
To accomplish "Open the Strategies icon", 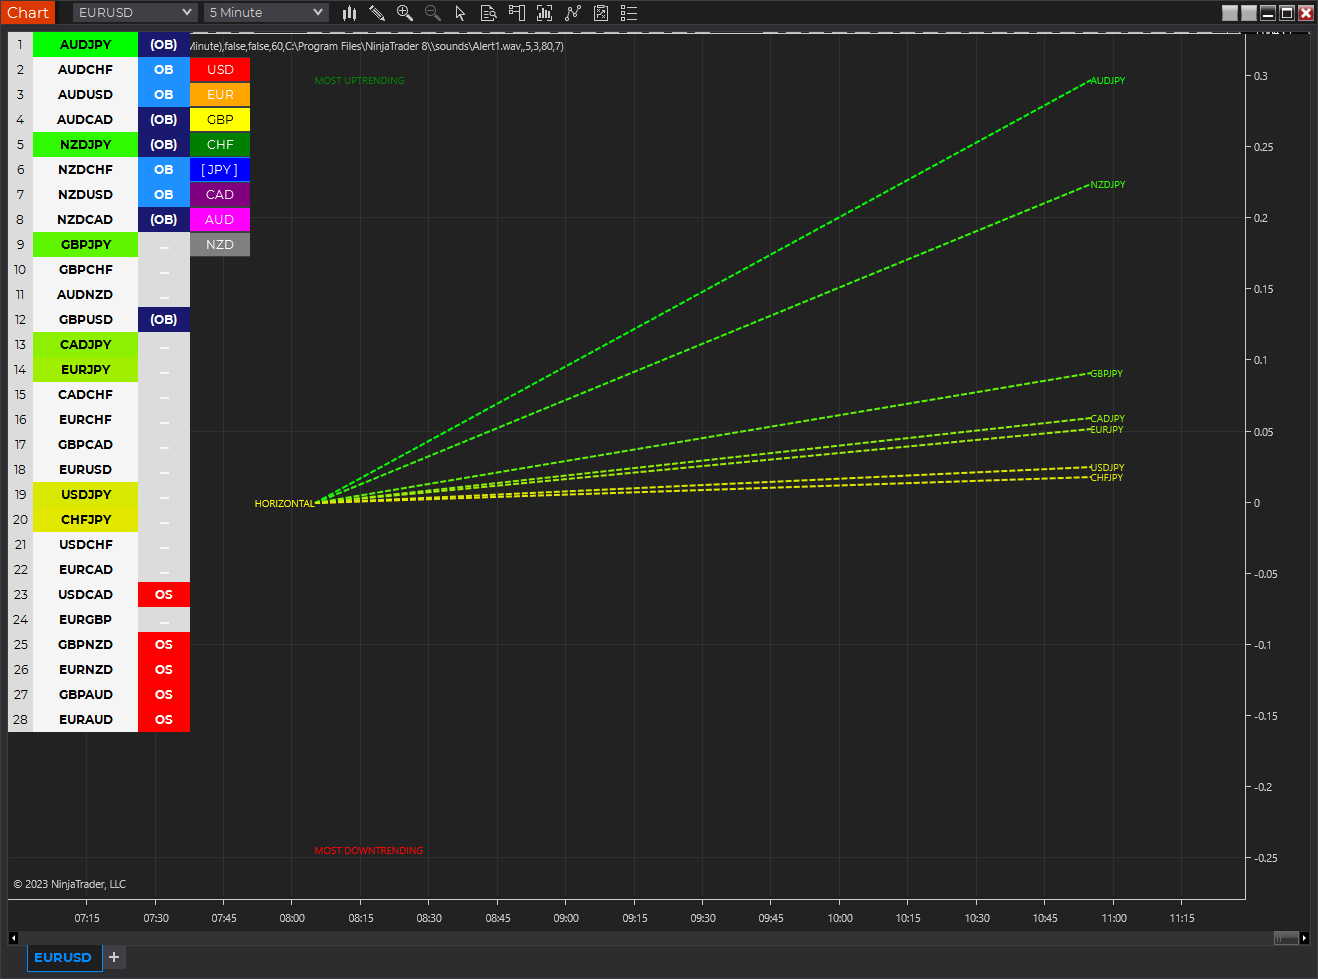I will (x=601, y=13).
